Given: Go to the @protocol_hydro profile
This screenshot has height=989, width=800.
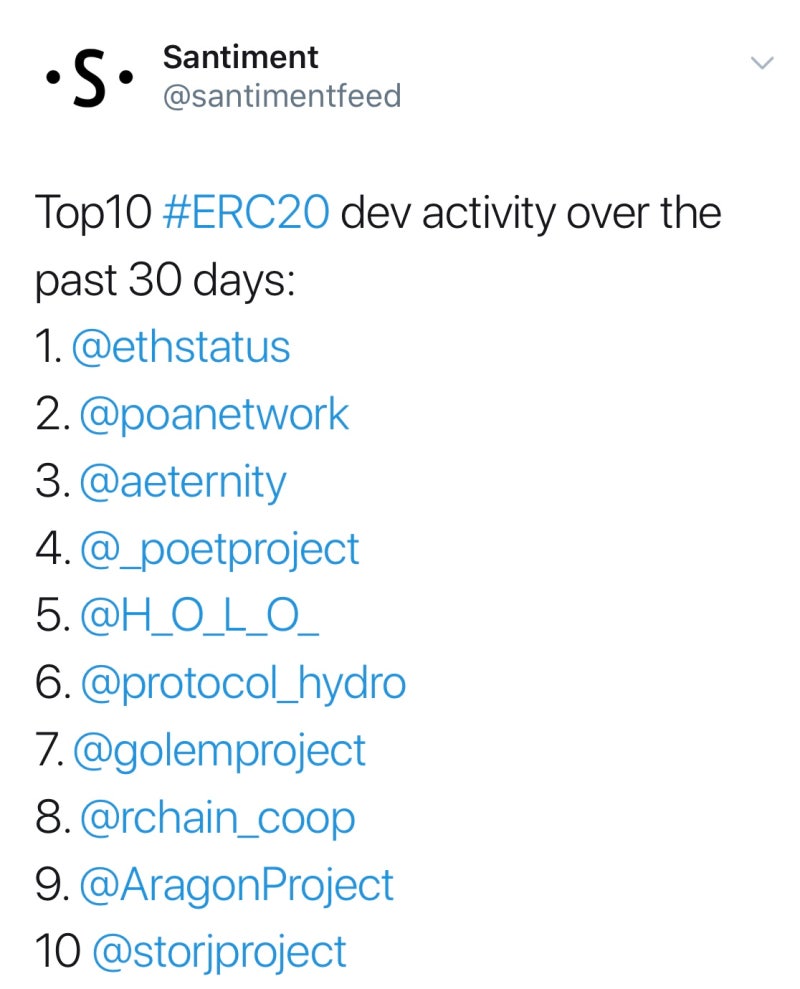Looking at the screenshot, I should [x=242, y=684].
